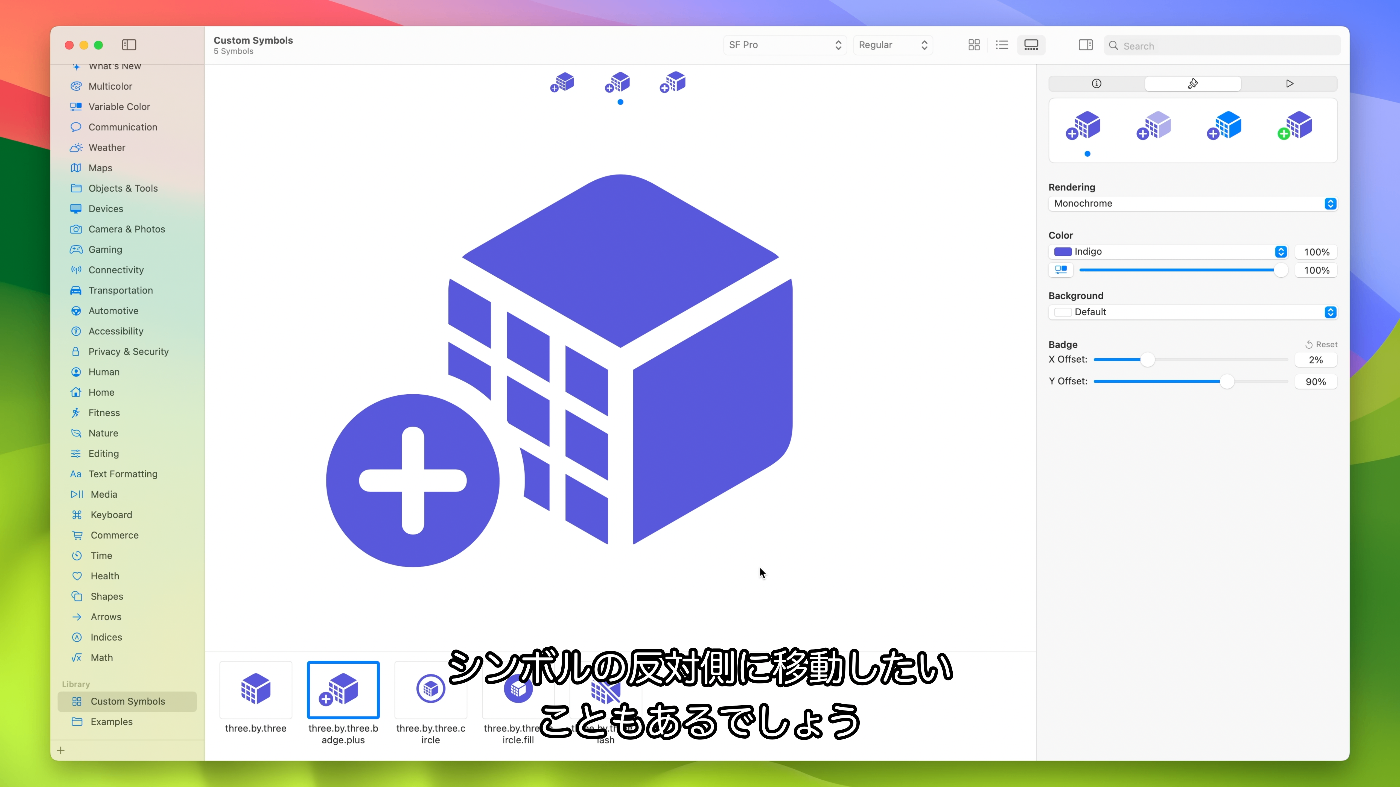Toggle the sidebar panel icon

(129, 45)
